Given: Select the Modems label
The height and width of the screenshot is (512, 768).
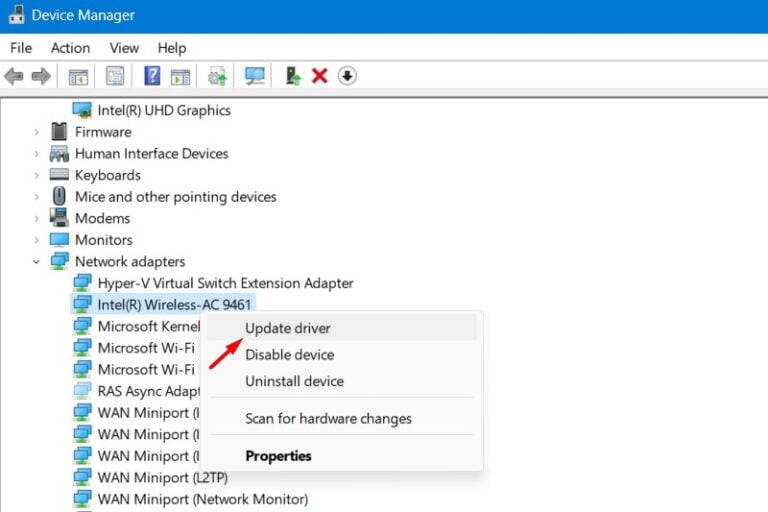Looking at the screenshot, I should click(x=102, y=219).
